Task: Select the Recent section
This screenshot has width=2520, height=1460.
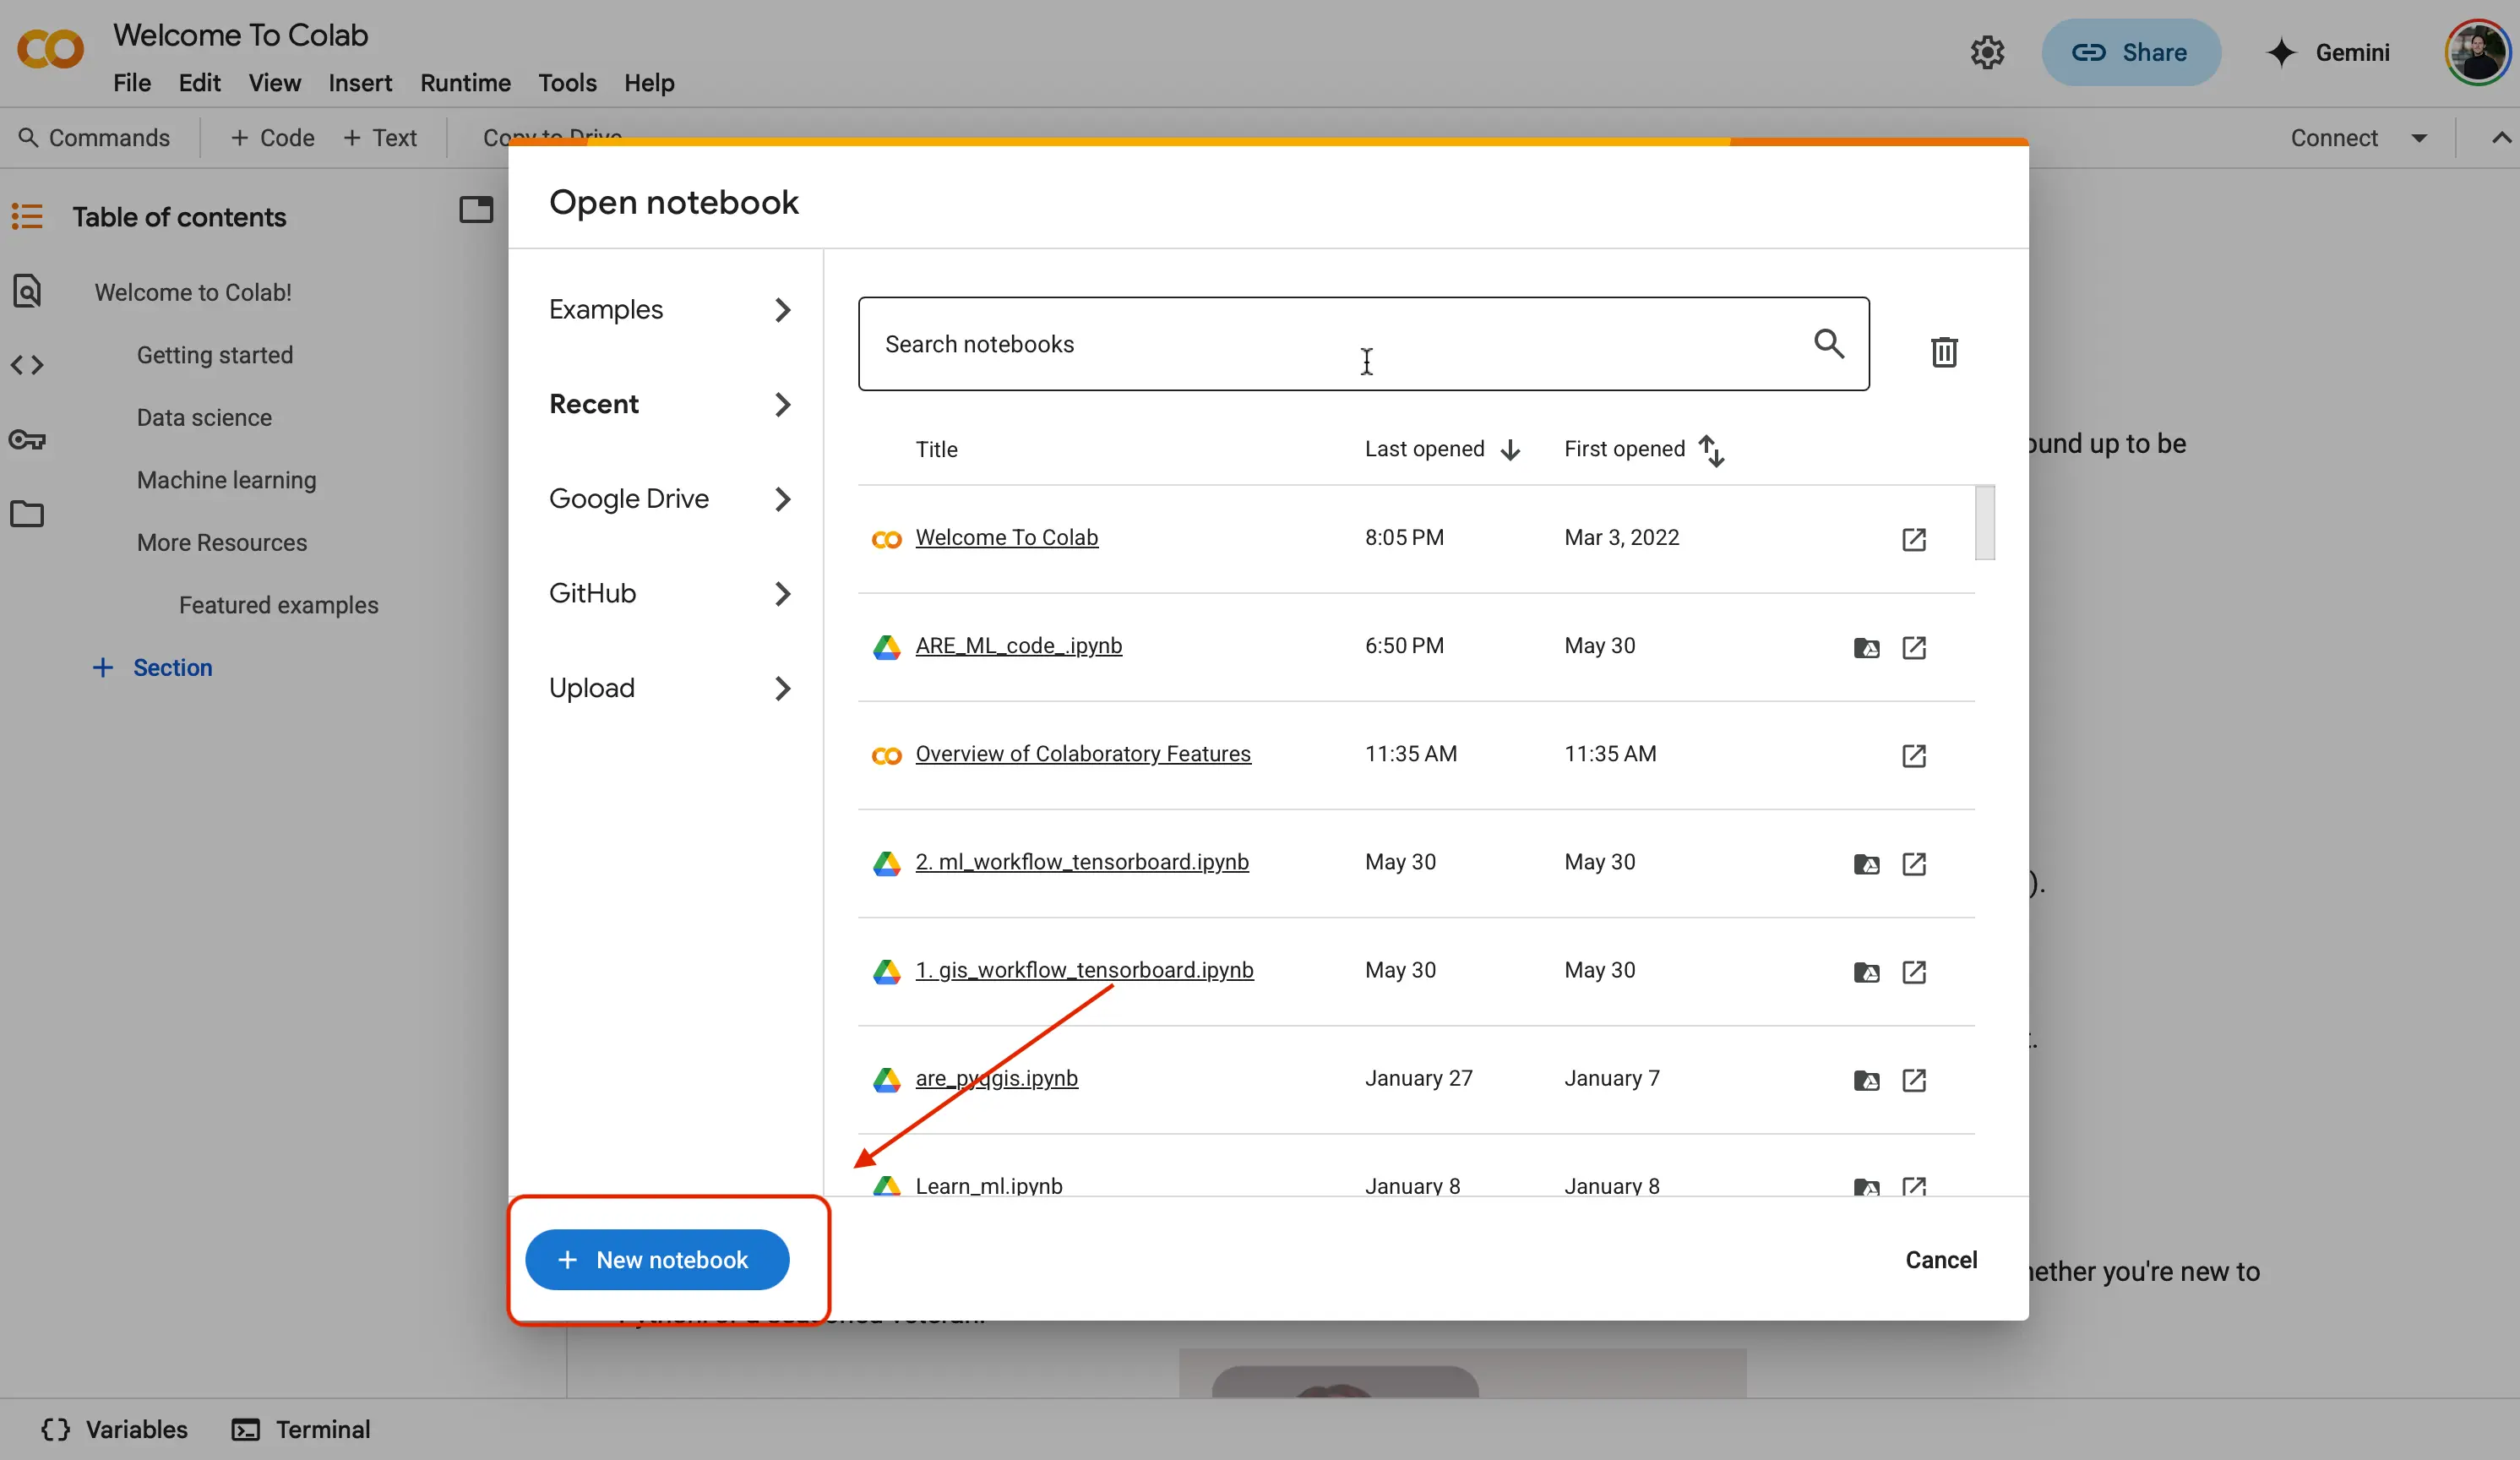Action: (x=670, y=404)
